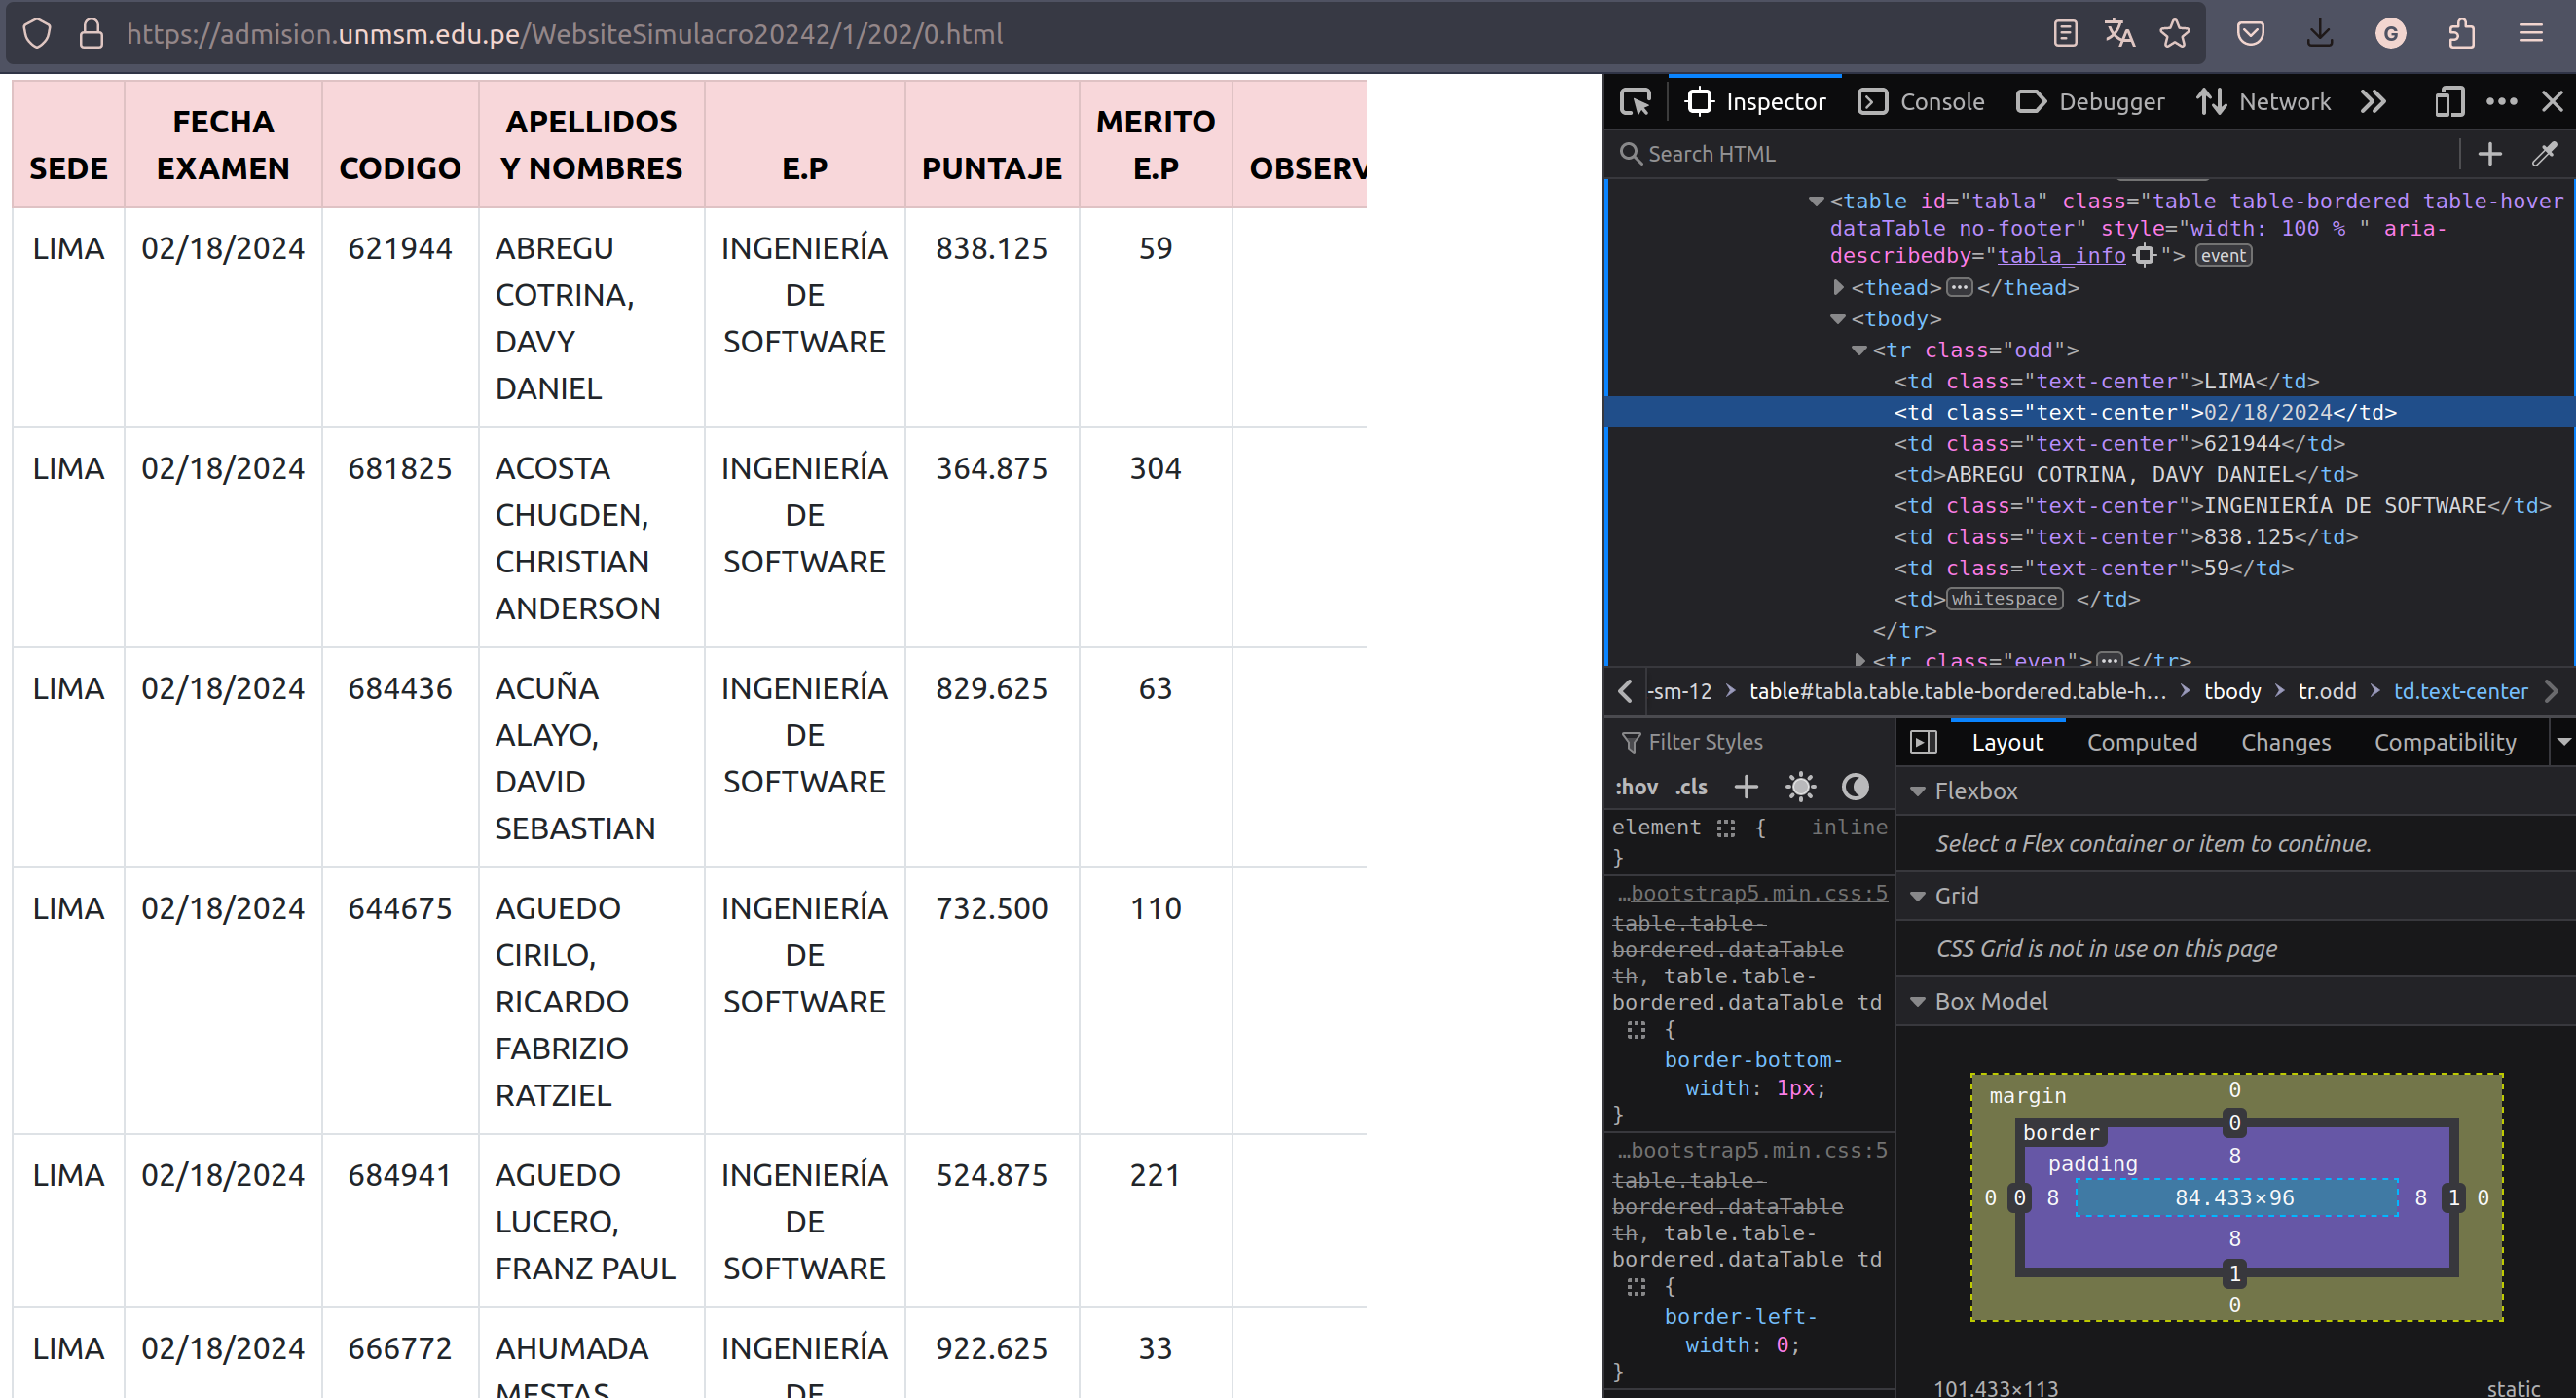Image resolution: width=2576 pixels, height=1398 pixels.
Task: Switch to the Console tab
Action: [1921, 102]
